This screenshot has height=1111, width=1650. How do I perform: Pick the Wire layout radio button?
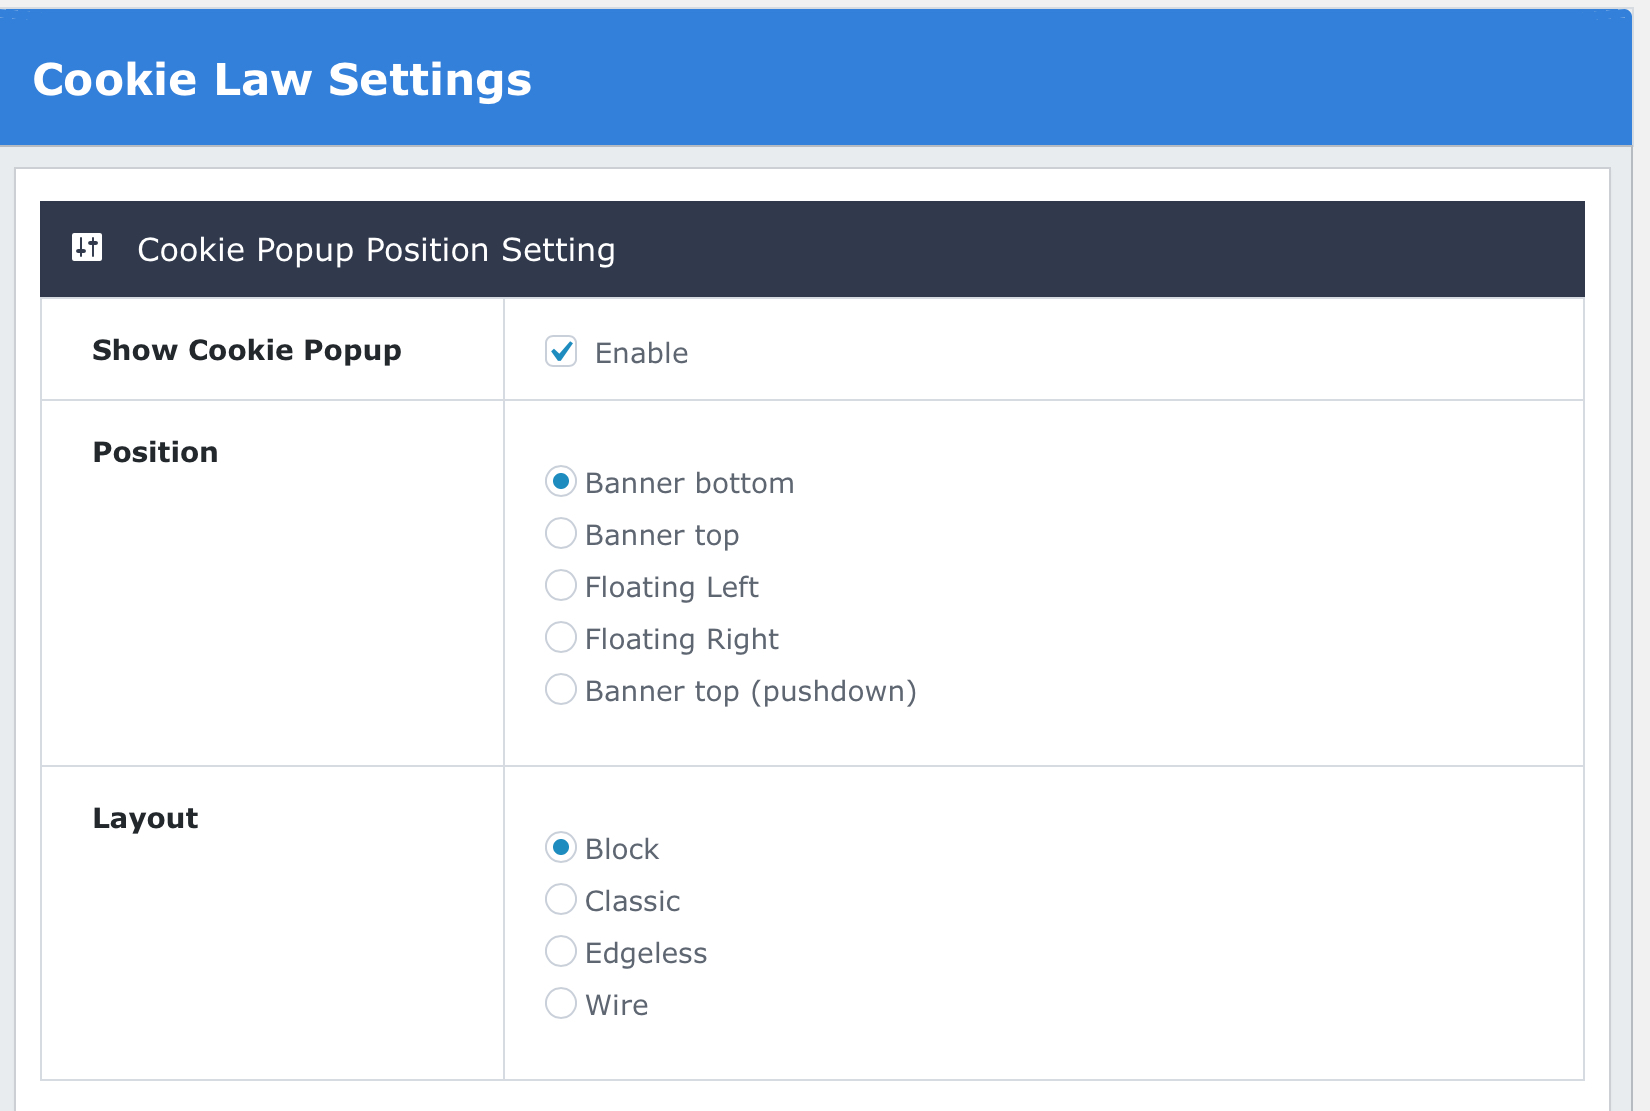point(561,1004)
